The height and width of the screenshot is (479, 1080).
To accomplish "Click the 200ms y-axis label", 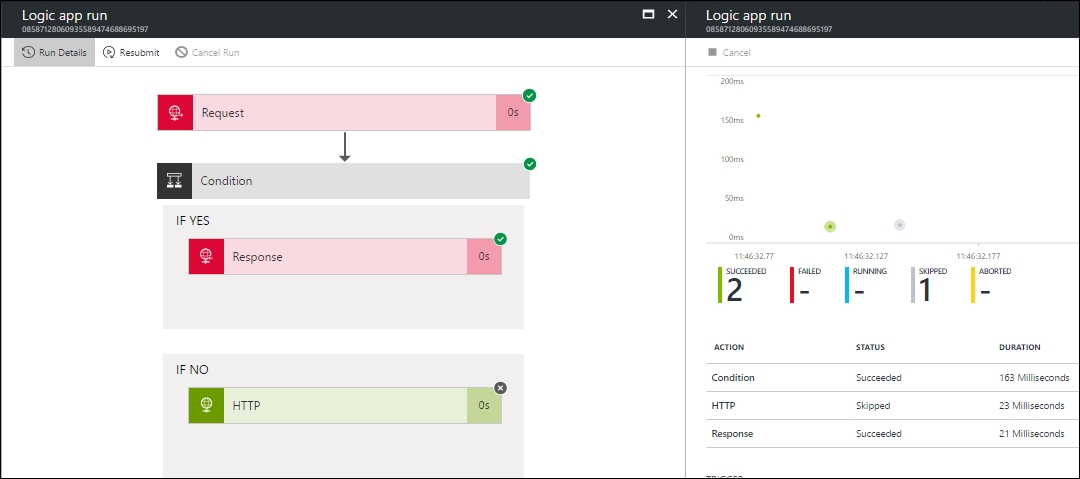I will click(x=732, y=81).
